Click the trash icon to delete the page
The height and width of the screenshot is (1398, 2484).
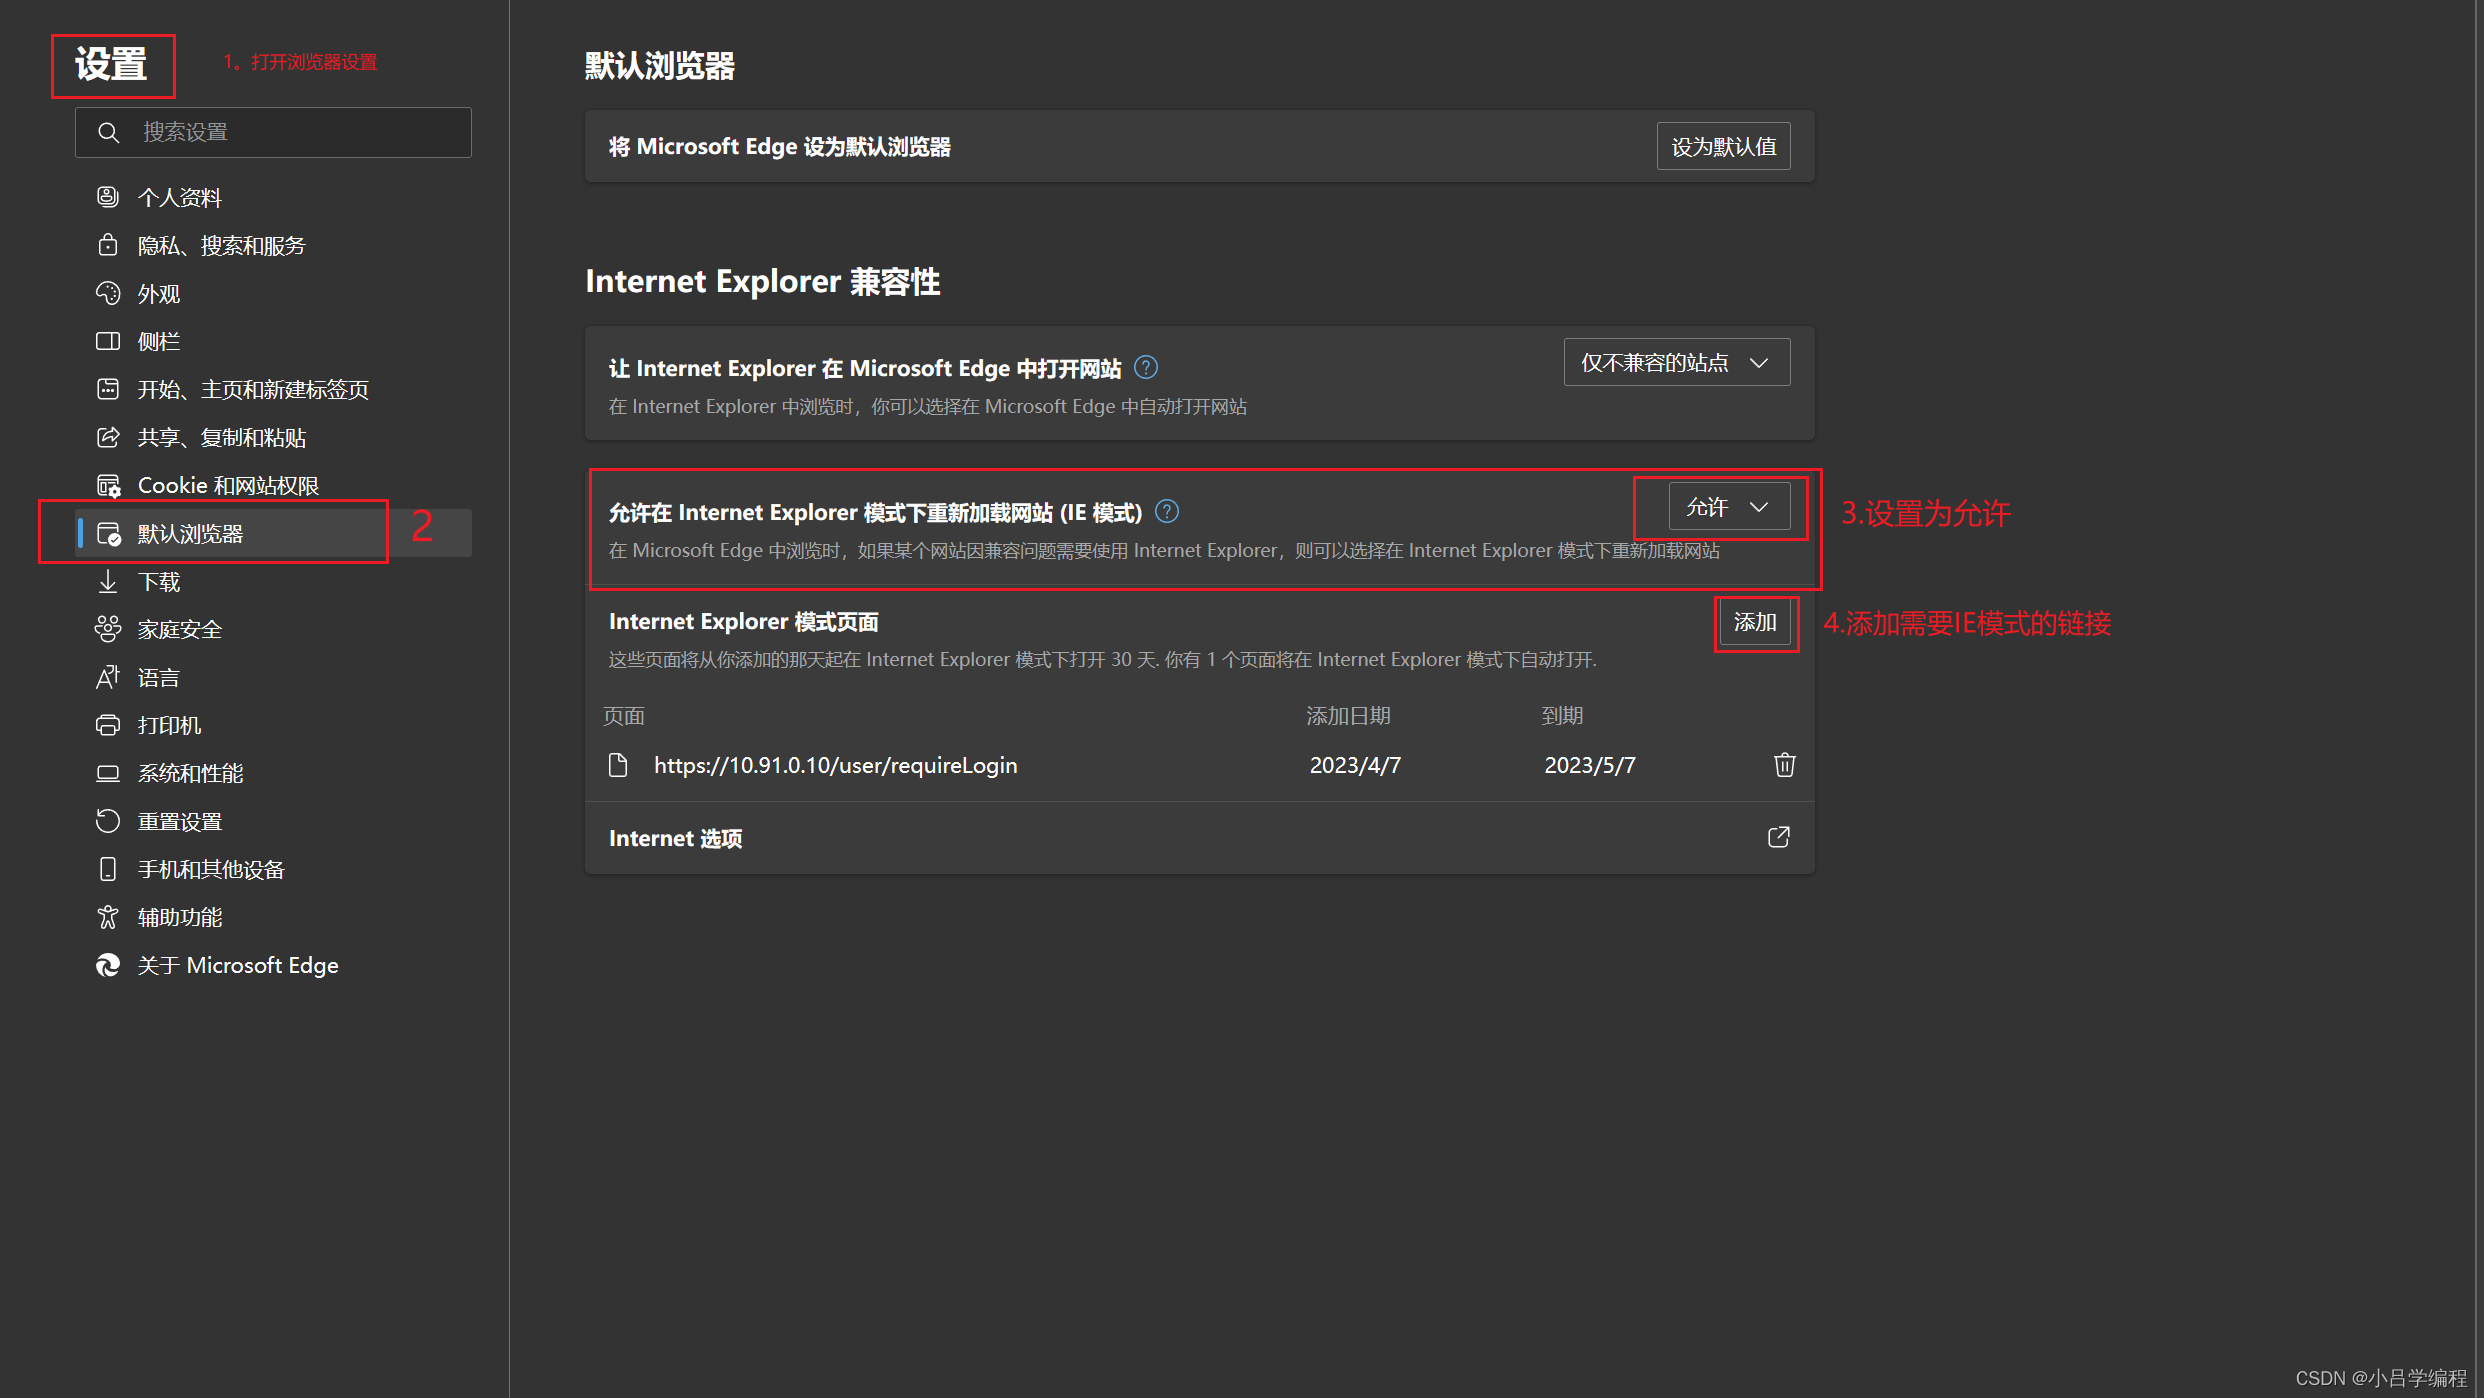[x=1784, y=765]
